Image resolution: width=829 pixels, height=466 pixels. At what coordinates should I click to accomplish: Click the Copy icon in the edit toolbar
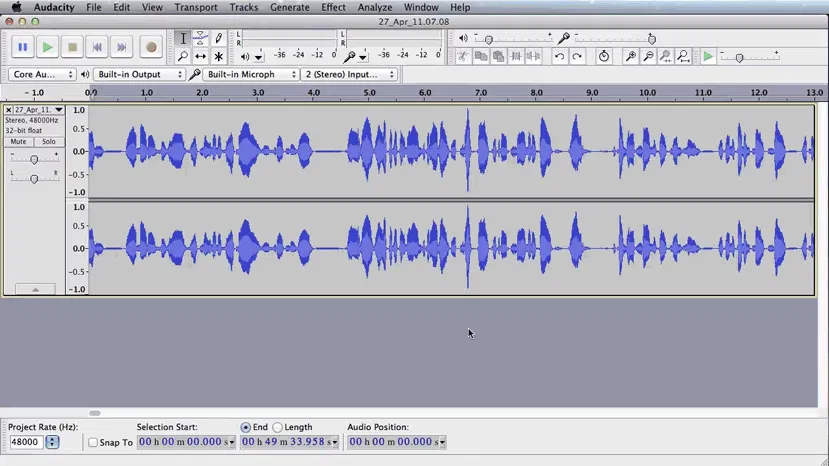(481, 56)
